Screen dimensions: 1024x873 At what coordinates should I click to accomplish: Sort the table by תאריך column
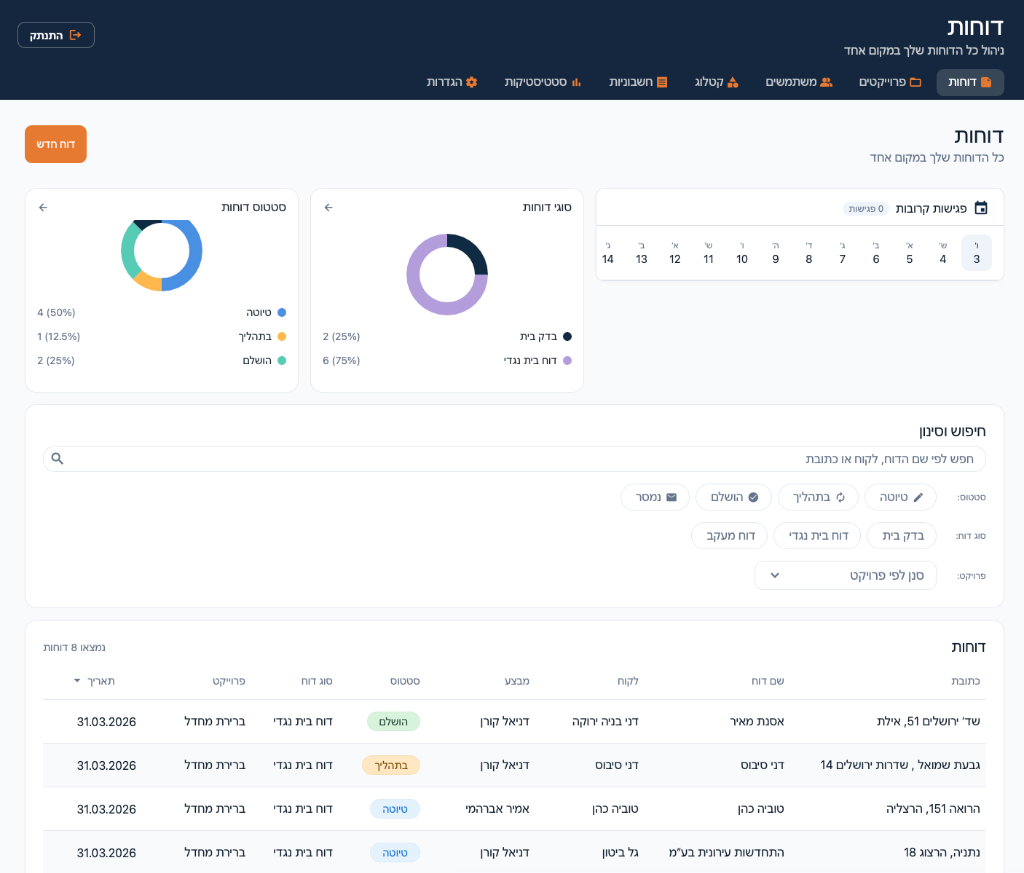click(x=95, y=681)
